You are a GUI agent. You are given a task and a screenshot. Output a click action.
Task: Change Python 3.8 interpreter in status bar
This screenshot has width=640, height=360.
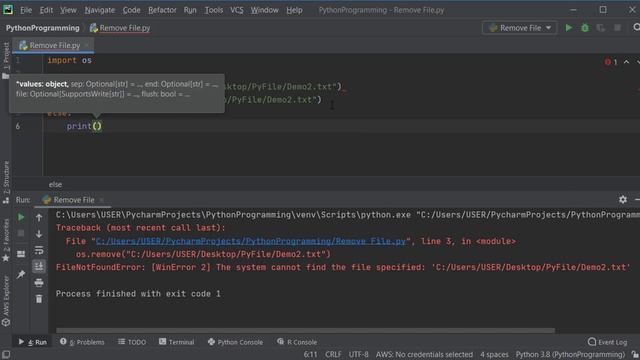click(x=570, y=354)
